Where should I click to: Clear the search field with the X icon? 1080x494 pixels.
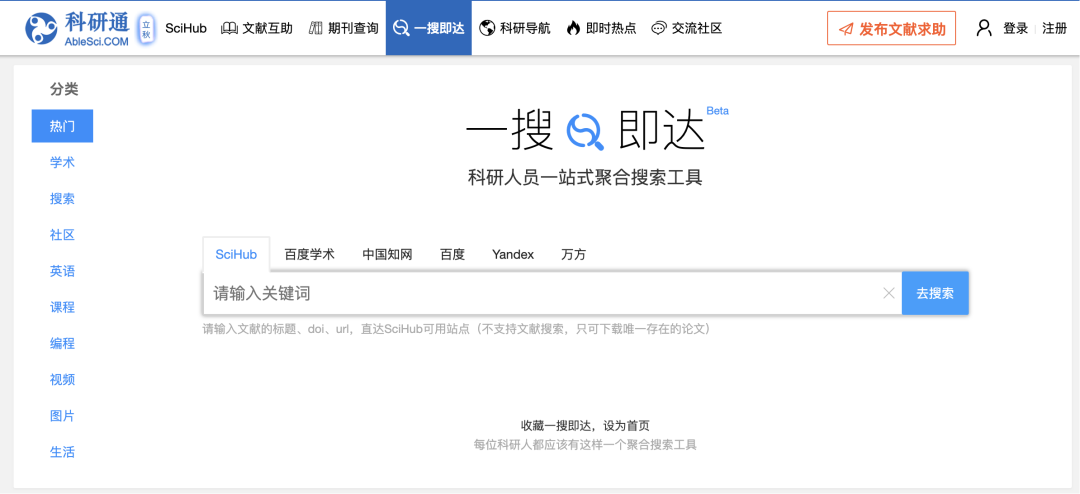(889, 294)
